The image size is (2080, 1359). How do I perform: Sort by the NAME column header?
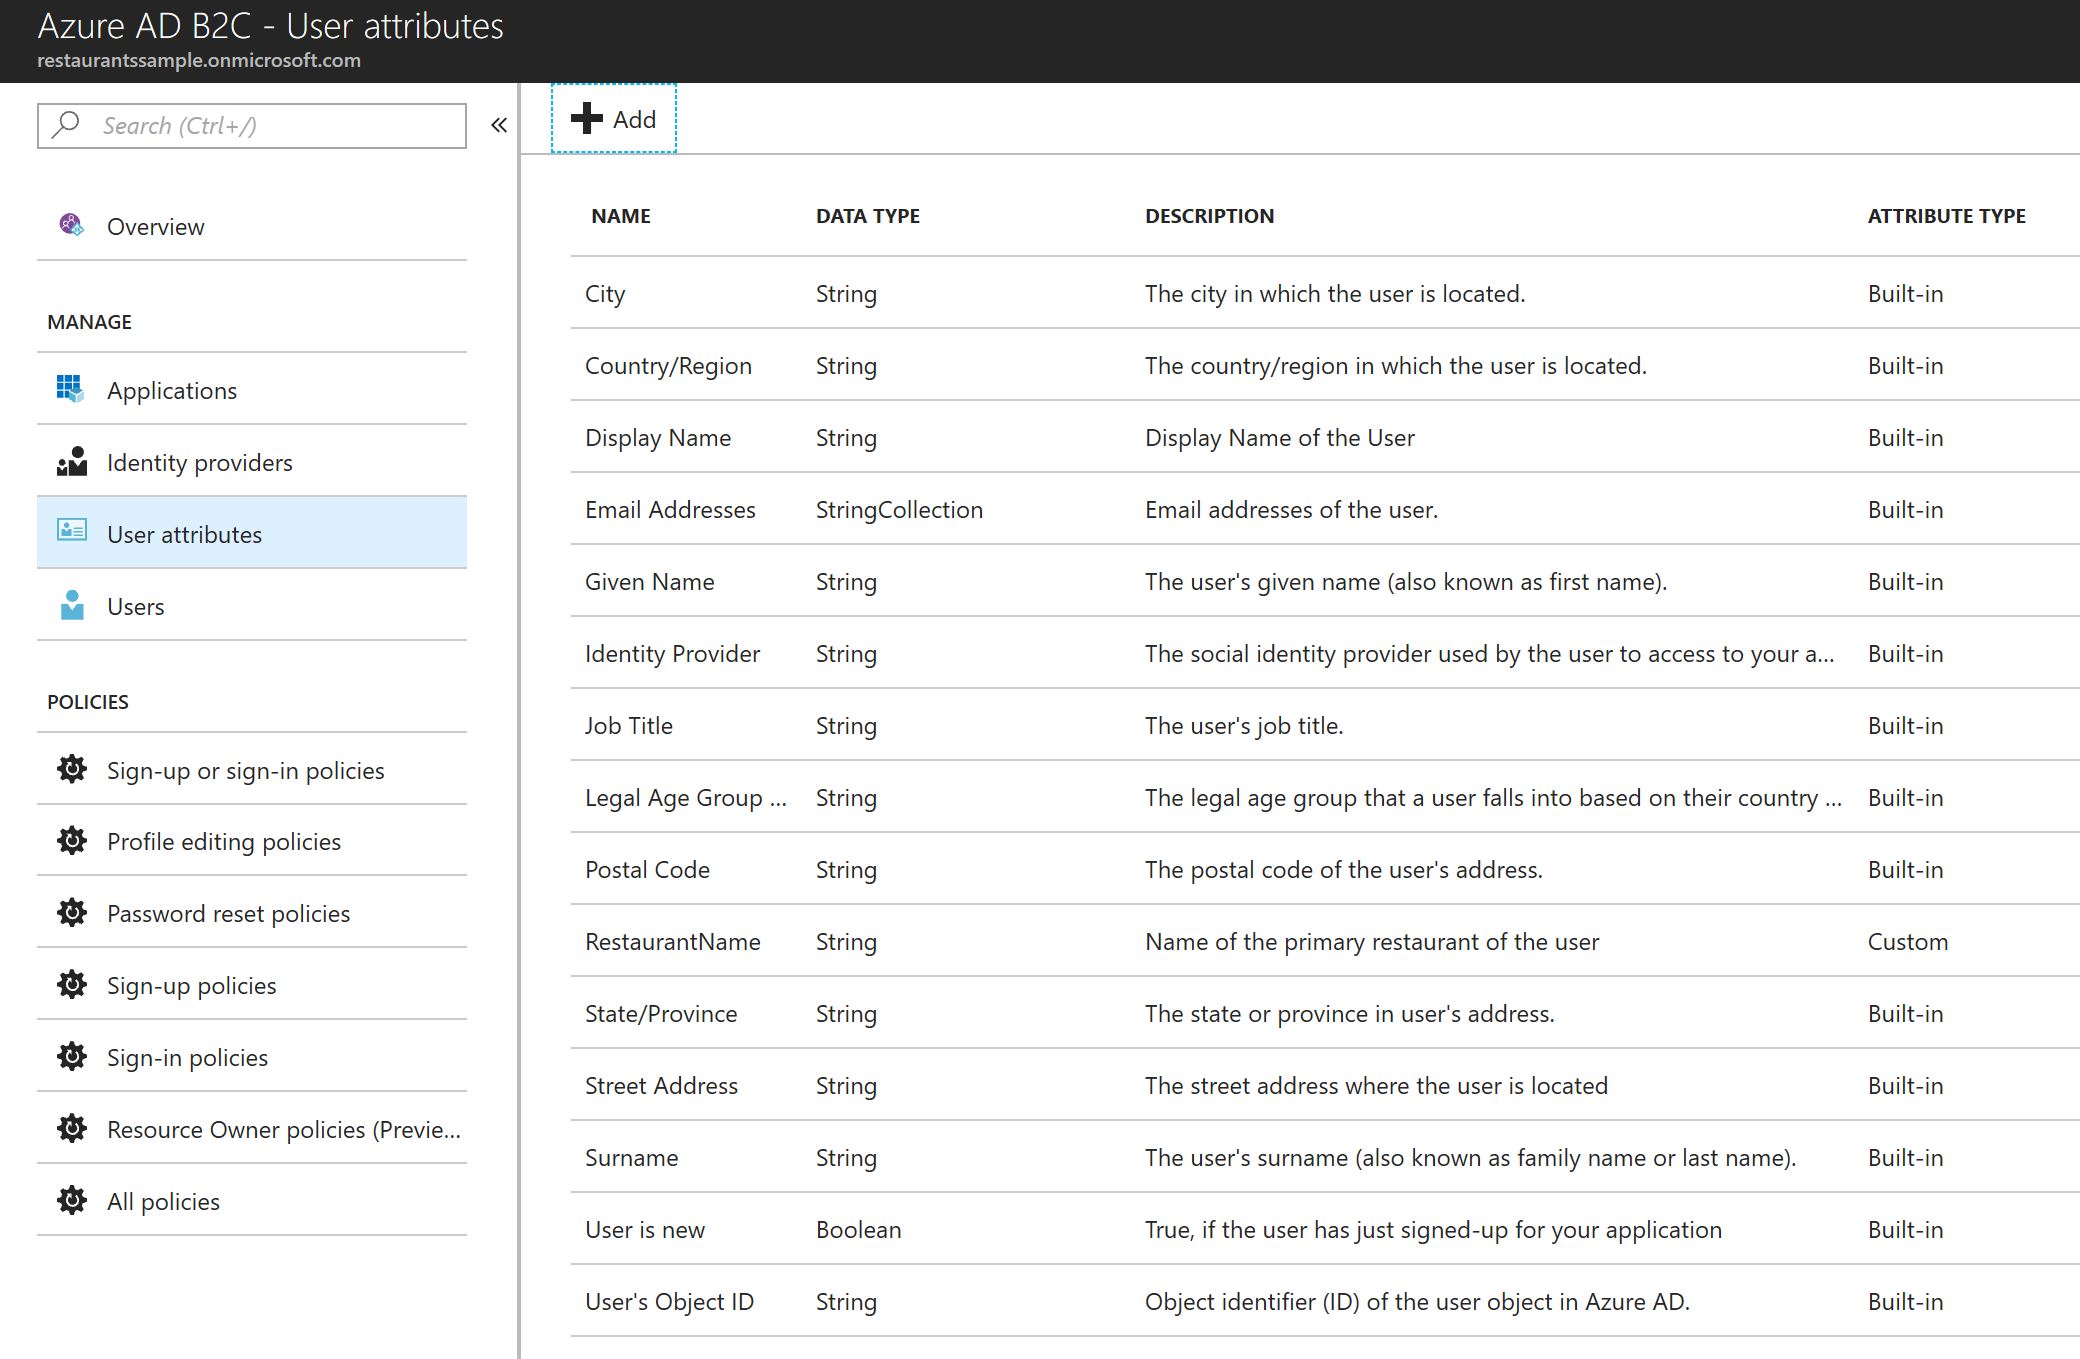pyautogui.click(x=620, y=216)
